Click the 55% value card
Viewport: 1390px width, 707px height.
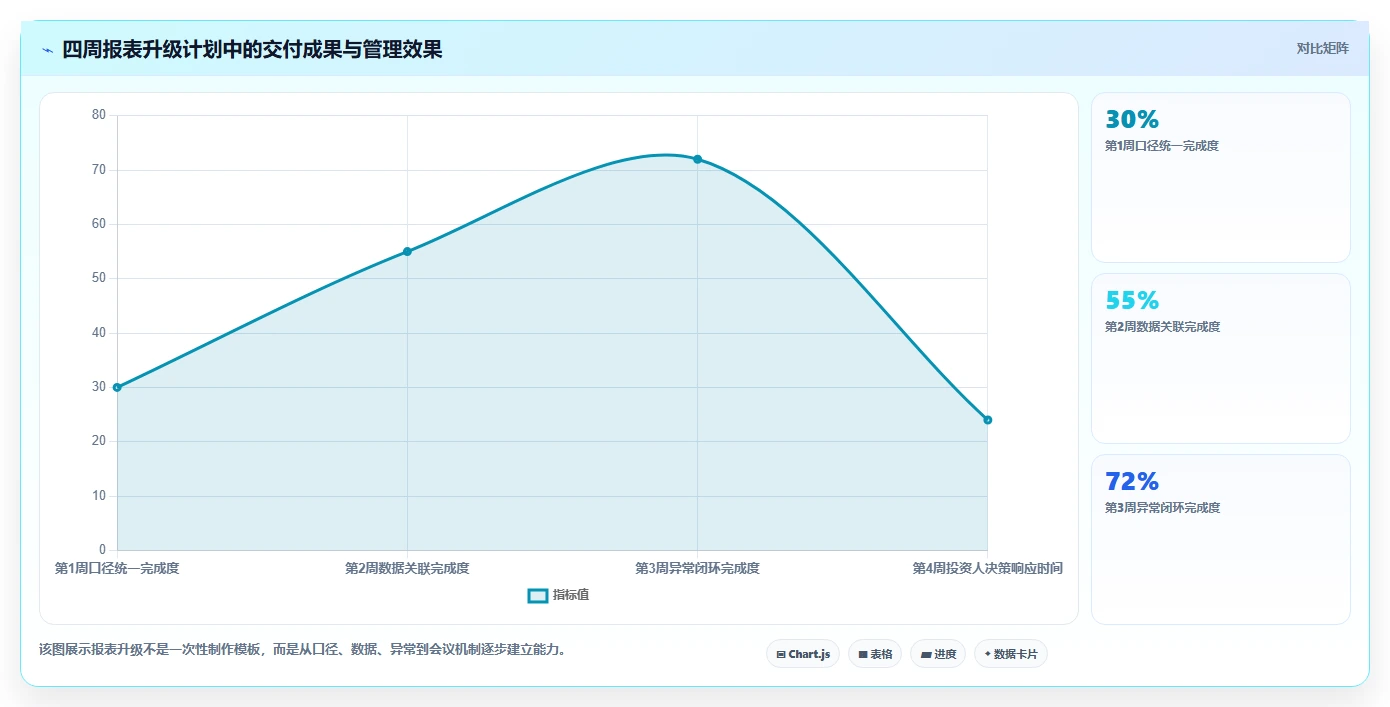(1221, 358)
